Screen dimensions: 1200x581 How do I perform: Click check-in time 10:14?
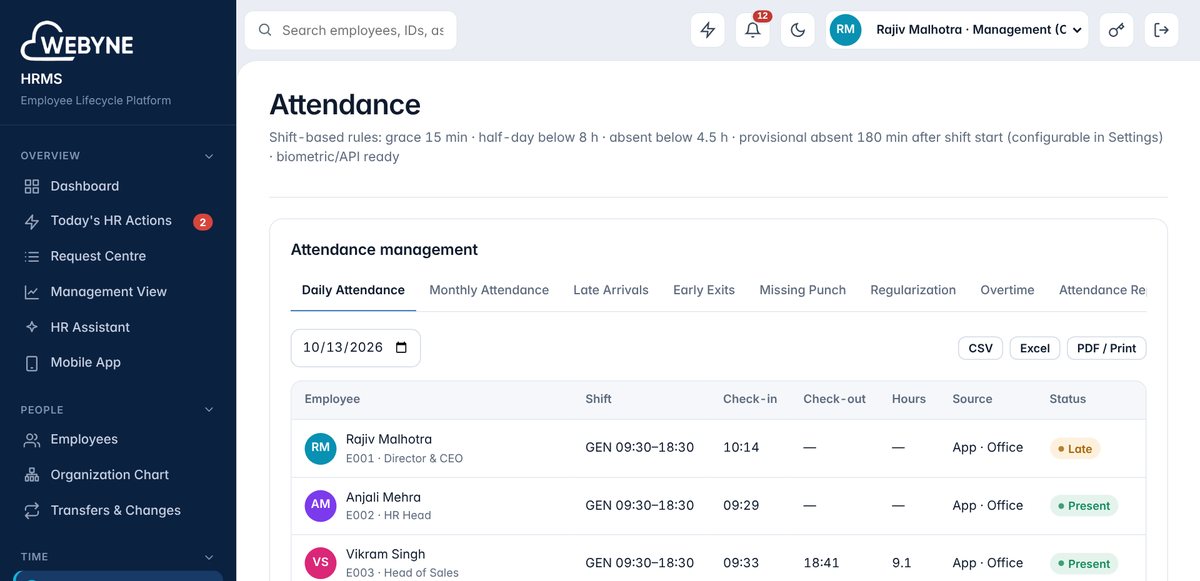[741, 448]
